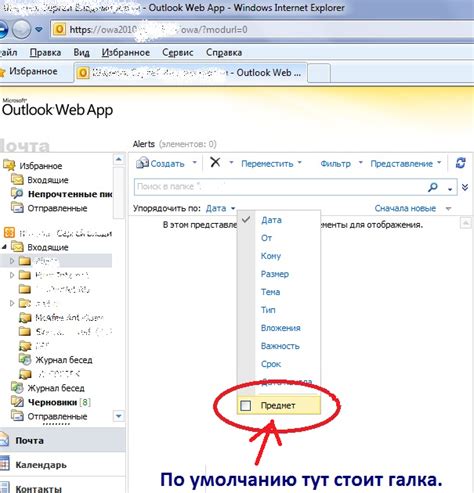Open the Непрочтенные письма folder
The height and width of the screenshot is (493, 474).
point(70,194)
